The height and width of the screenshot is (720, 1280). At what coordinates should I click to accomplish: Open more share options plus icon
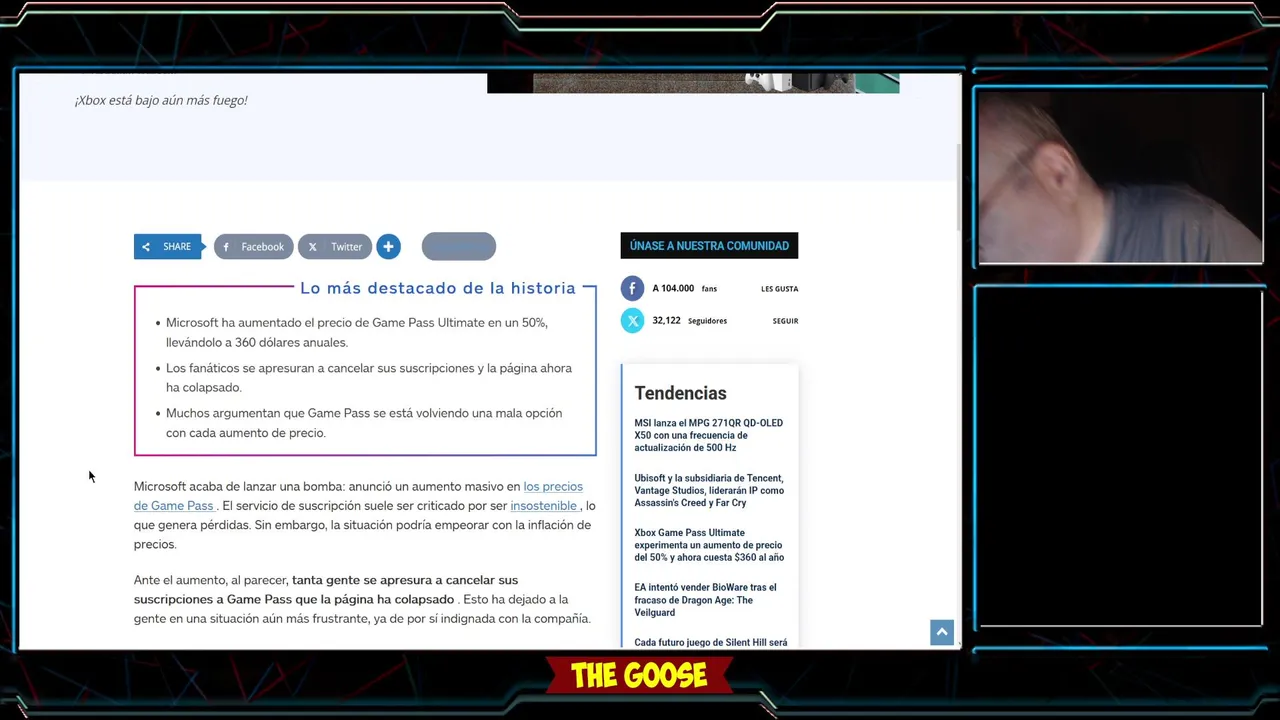(388, 246)
